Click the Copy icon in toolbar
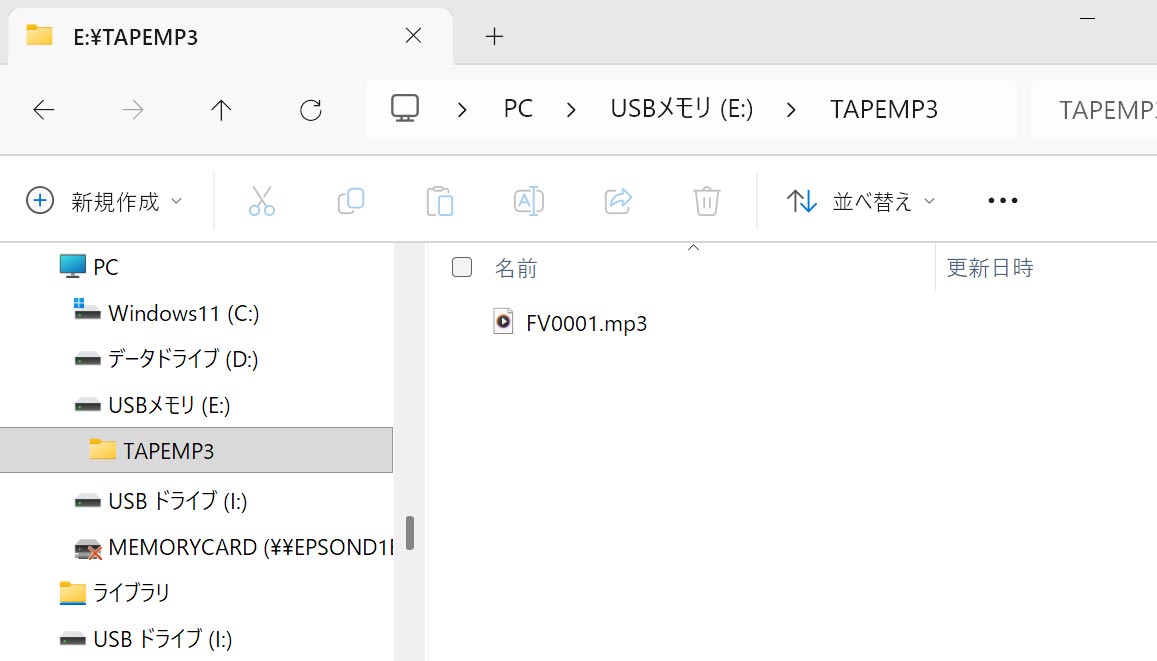Screen dimensions: 1157x661 tap(350, 201)
